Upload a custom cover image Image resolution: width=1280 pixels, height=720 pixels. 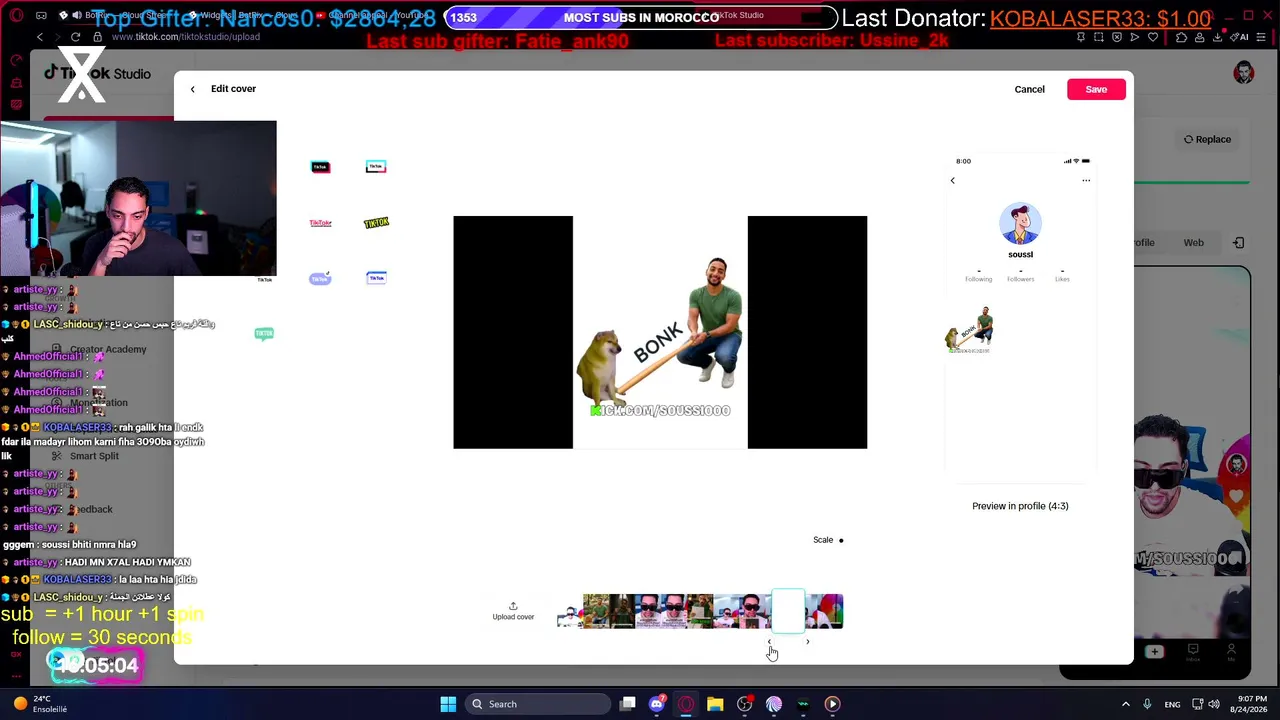[x=513, y=611]
